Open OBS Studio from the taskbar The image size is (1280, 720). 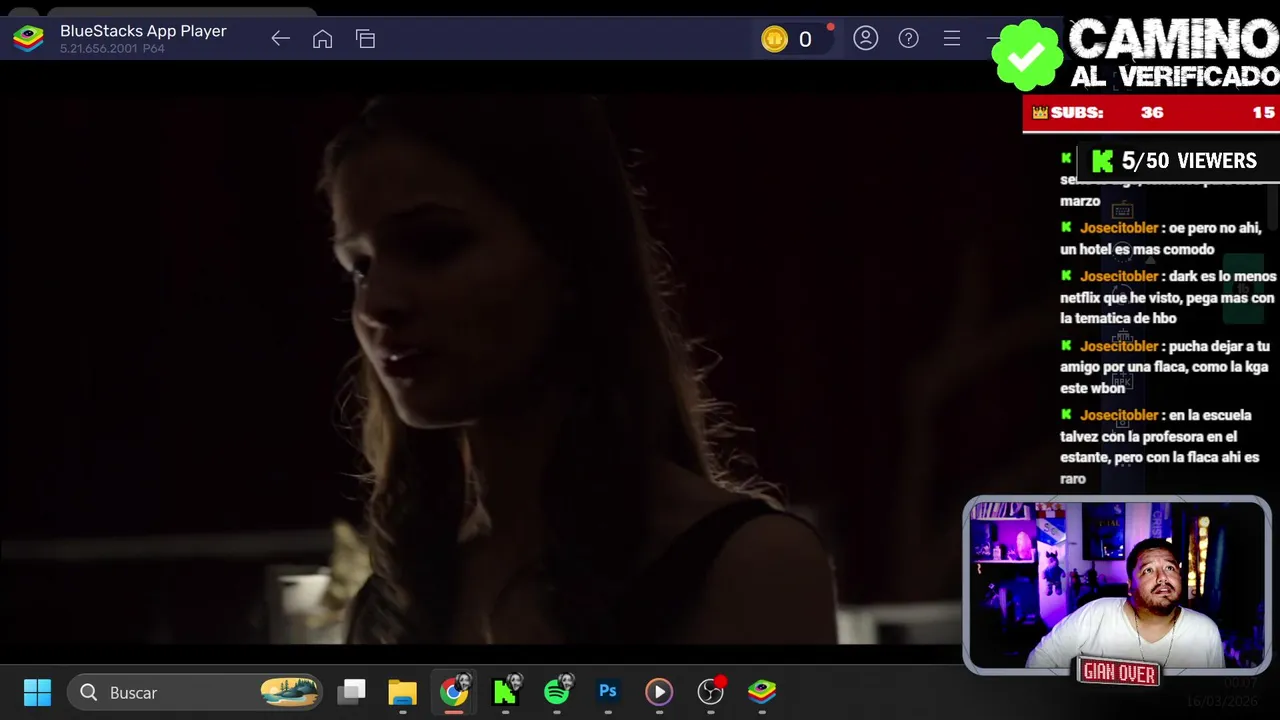point(710,691)
